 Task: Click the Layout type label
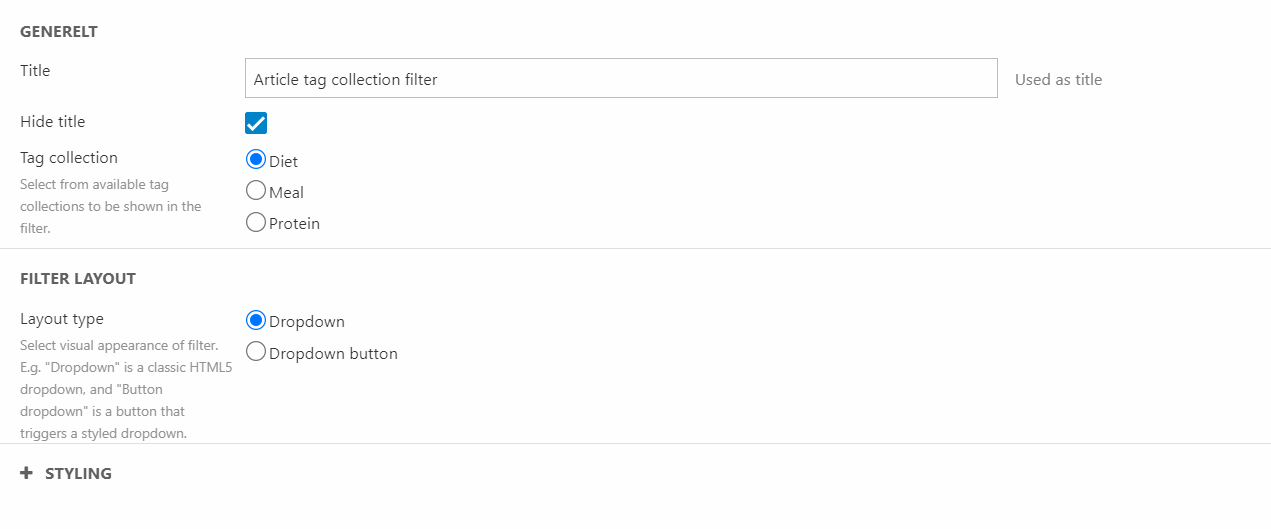62,319
